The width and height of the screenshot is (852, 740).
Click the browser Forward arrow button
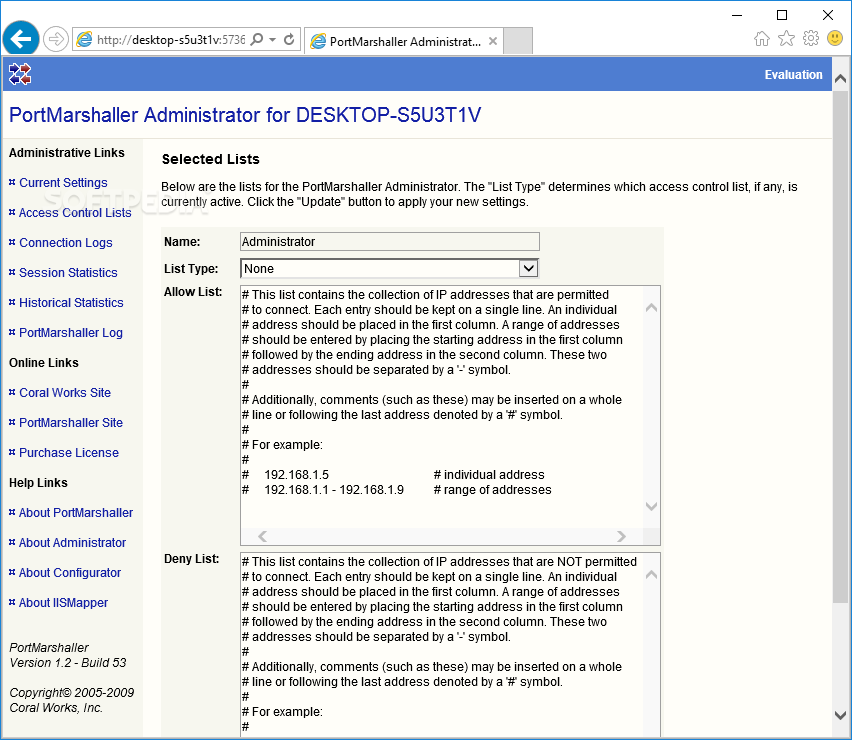[x=55, y=39]
